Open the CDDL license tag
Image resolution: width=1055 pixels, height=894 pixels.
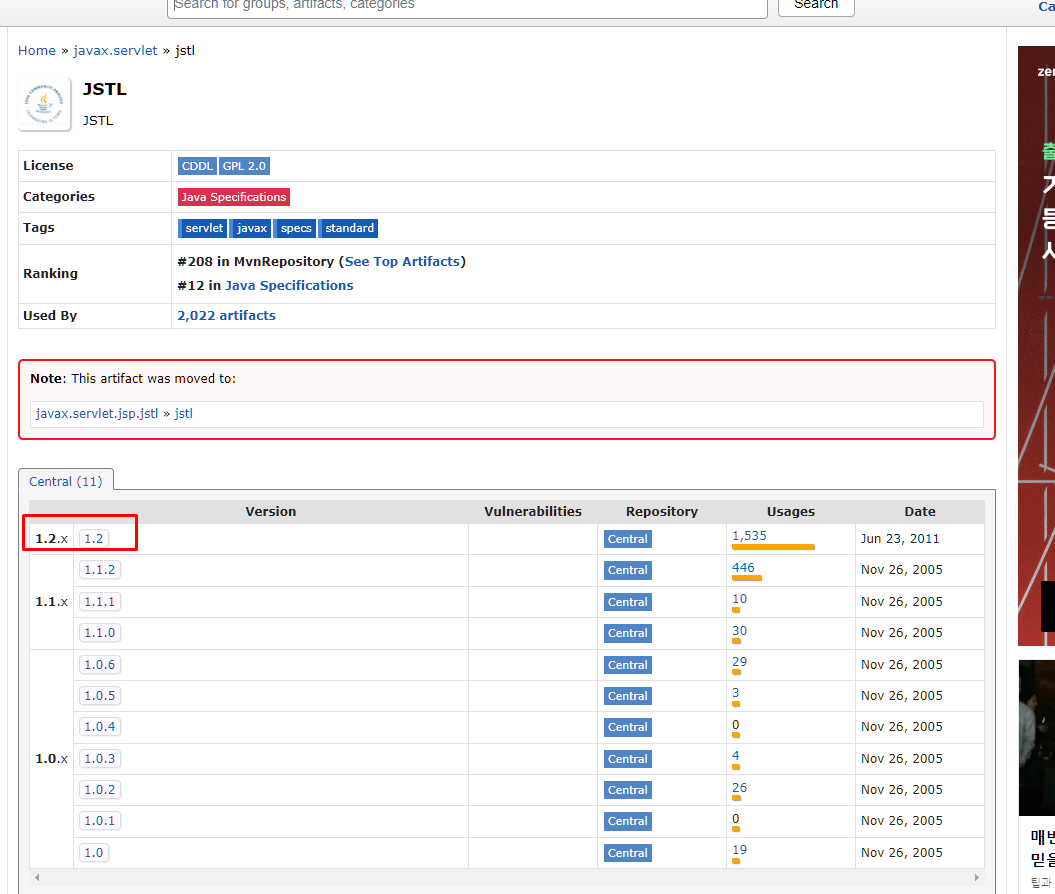(197, 166)
